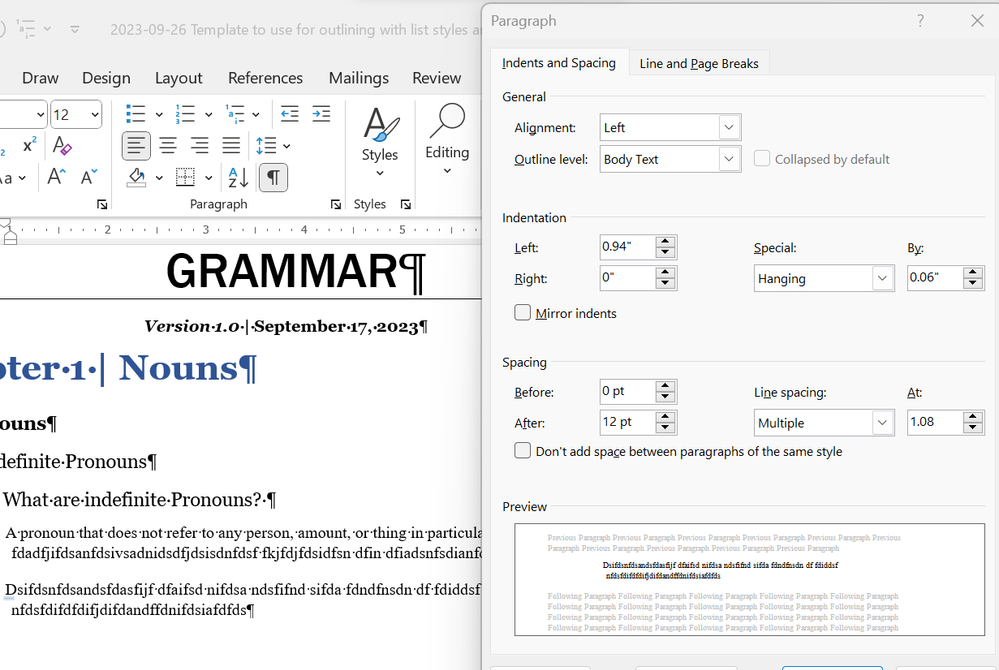Click the At field showing 1.08
This screenshot has height=670, width=999.
coord(935,422)
